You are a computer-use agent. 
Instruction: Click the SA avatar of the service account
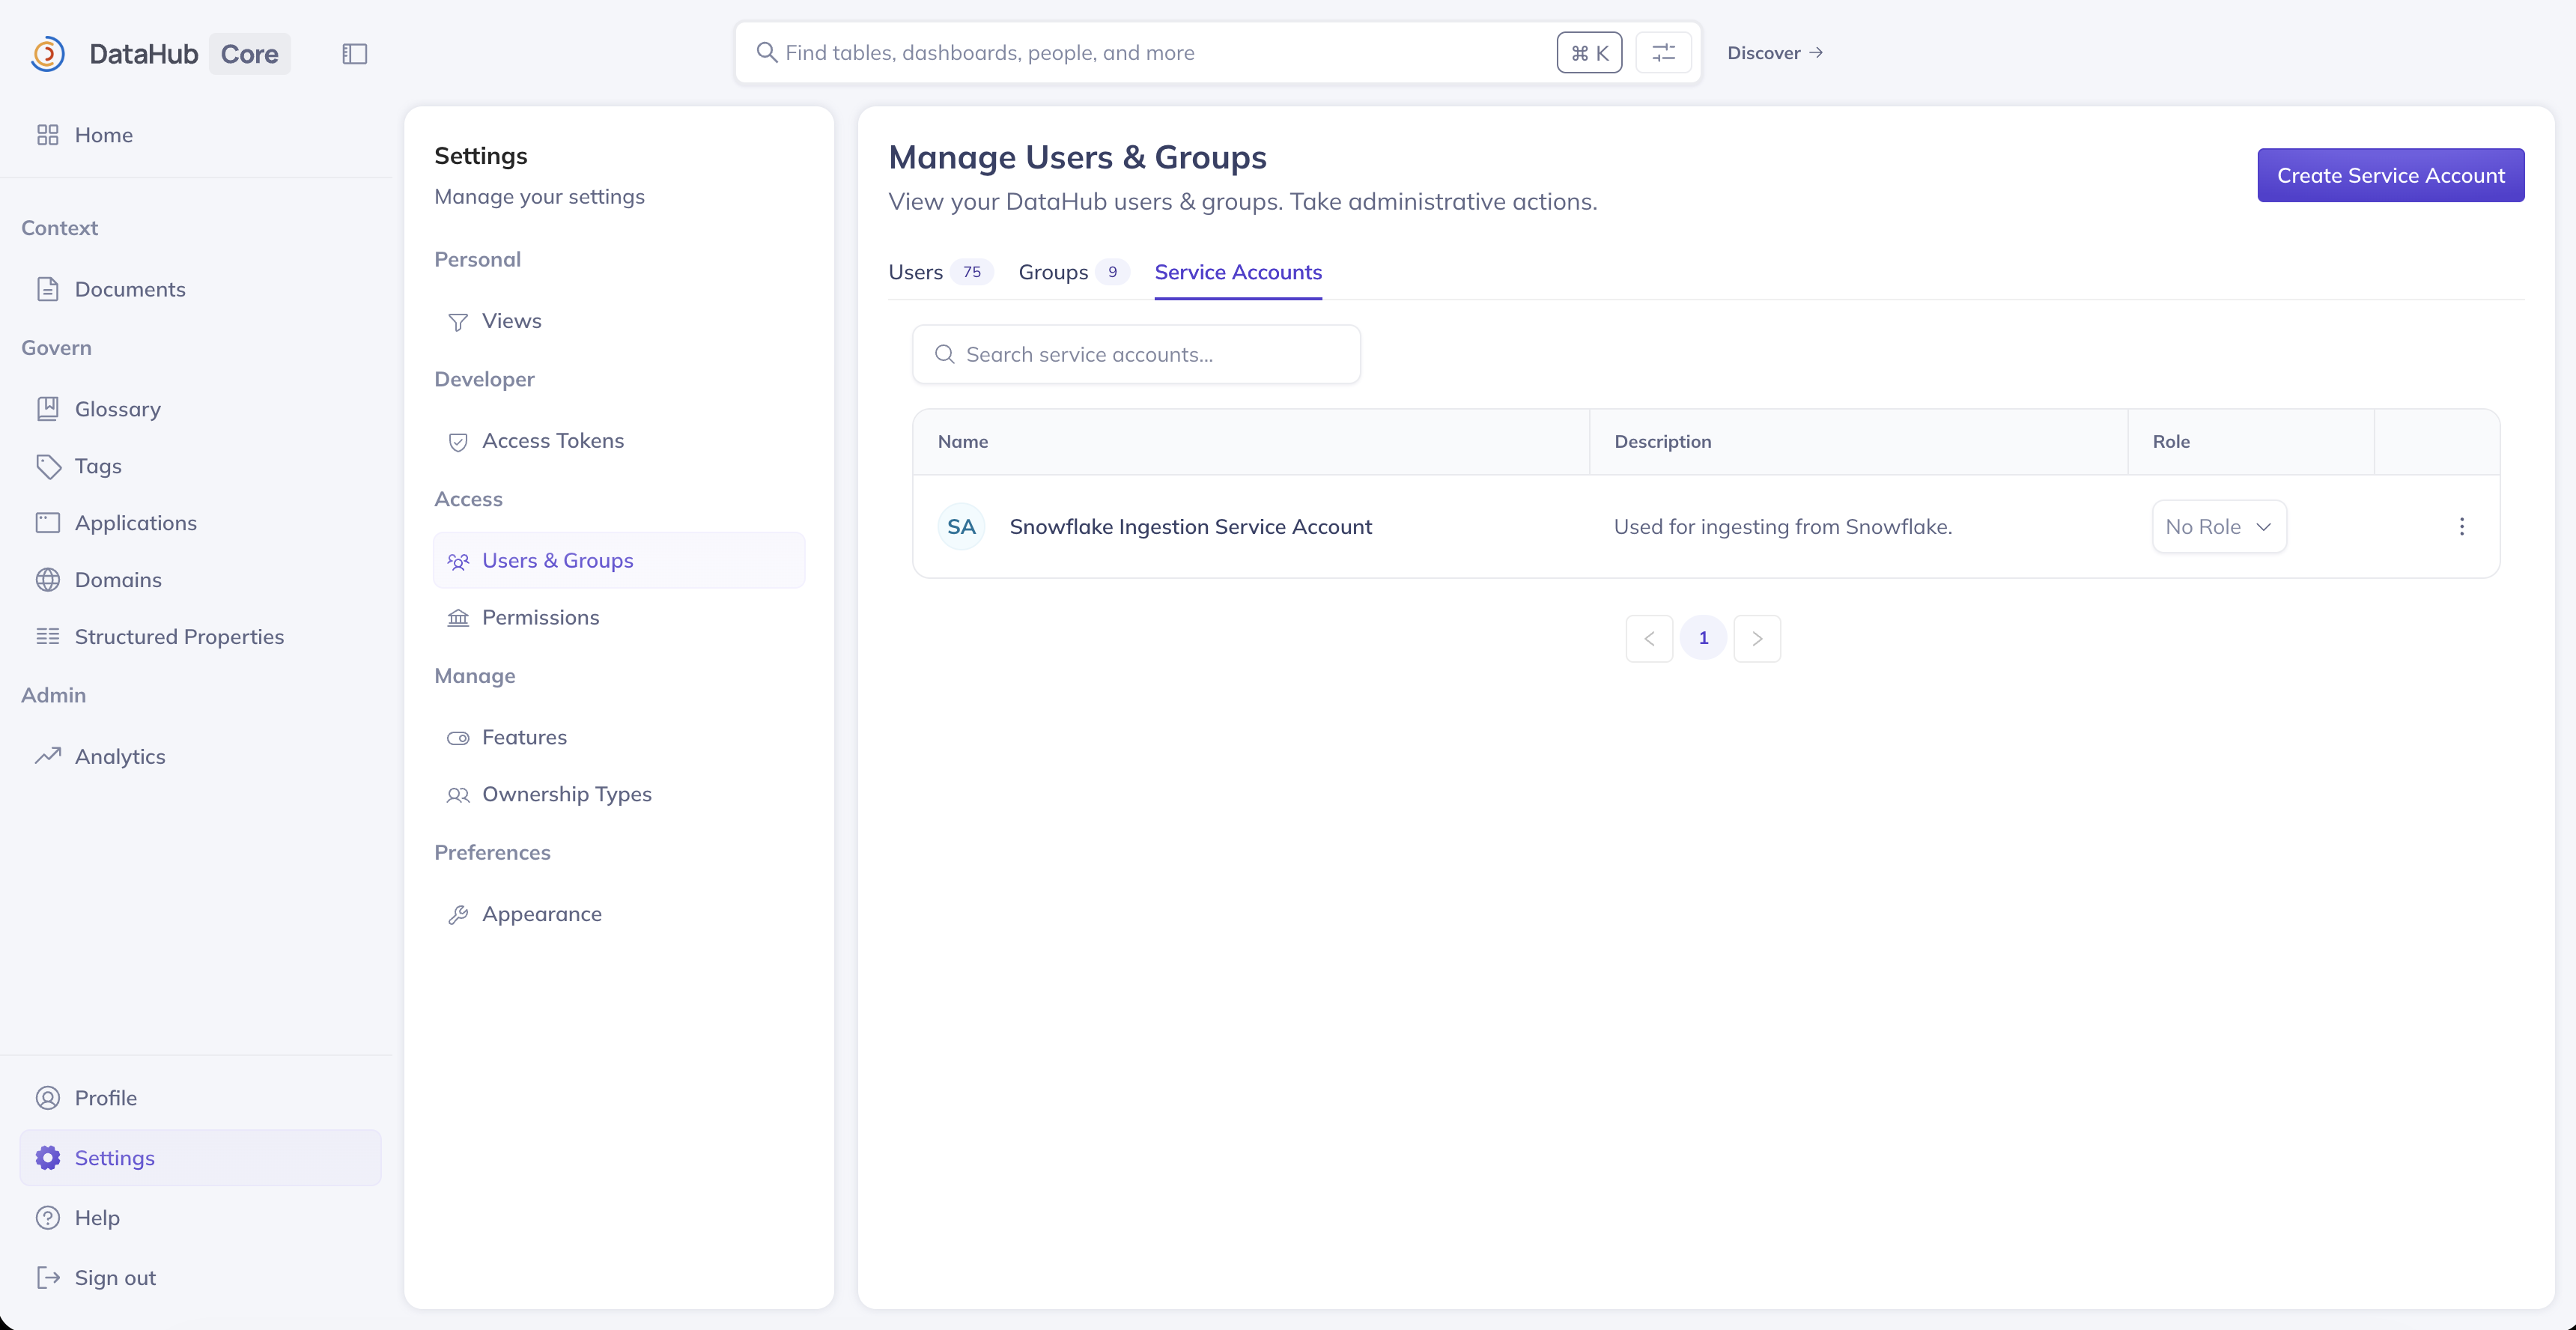pos(961,527)
